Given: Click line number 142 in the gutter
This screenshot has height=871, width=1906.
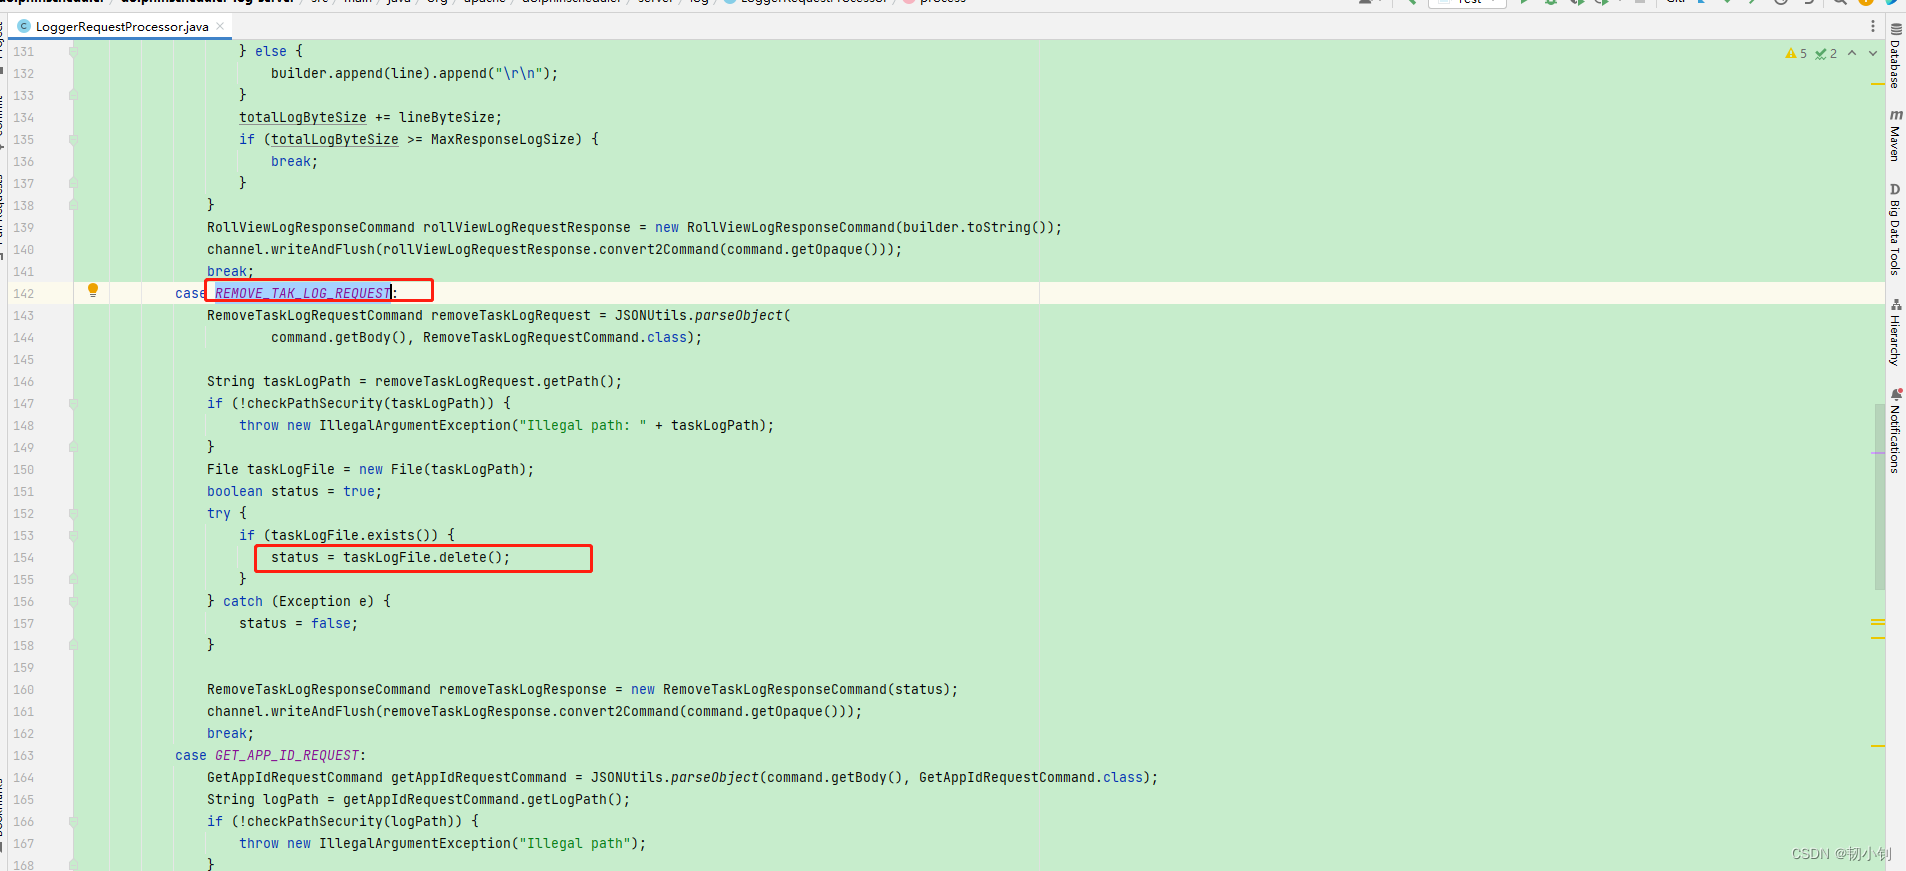Looking at the screenshot, I should (23, 293).
